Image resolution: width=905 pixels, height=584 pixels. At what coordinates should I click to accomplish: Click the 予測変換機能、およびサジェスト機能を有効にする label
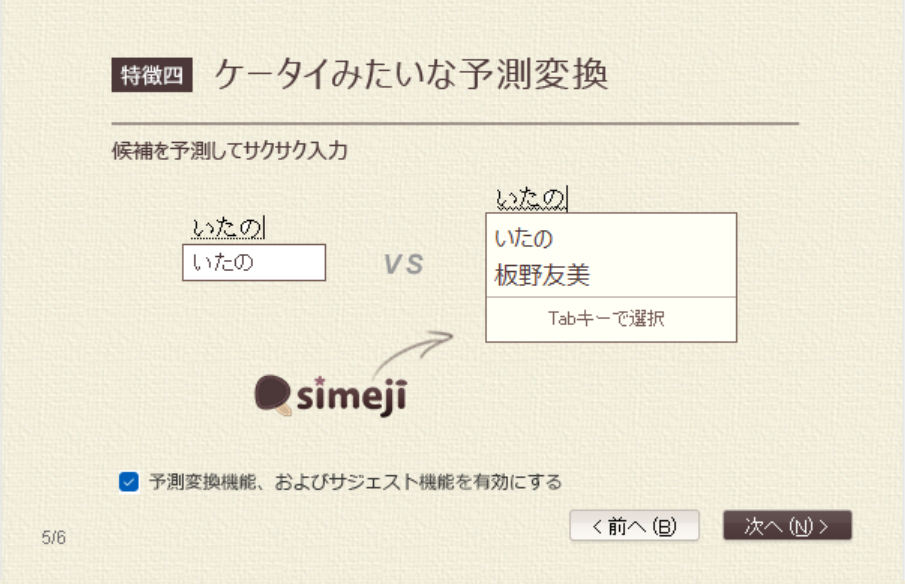[355, 482]
